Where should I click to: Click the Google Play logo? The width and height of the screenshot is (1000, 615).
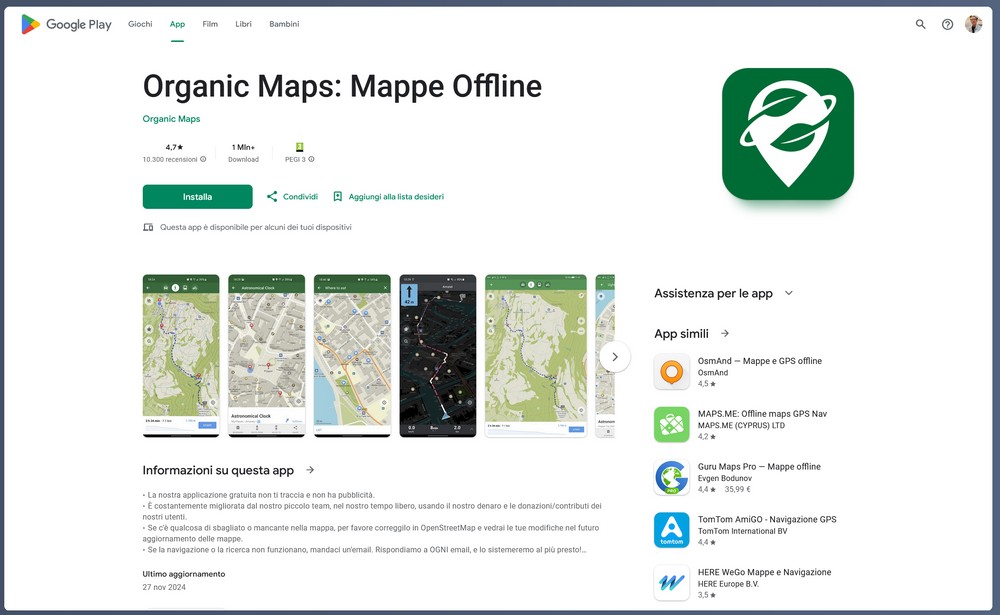(x=67, y=24)
